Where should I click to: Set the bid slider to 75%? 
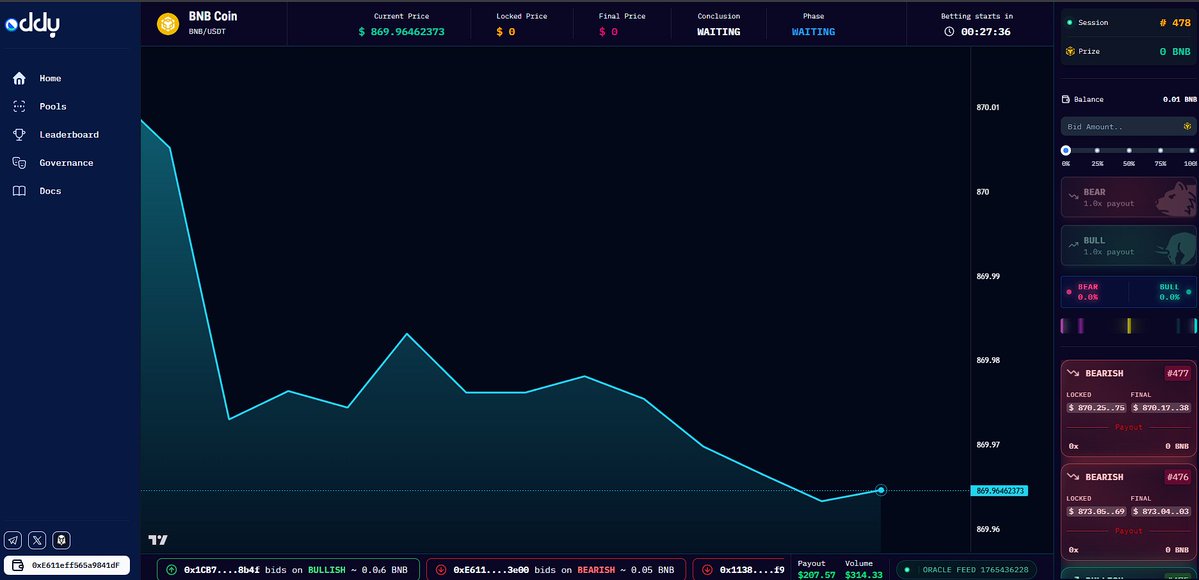click(1160, 151)
